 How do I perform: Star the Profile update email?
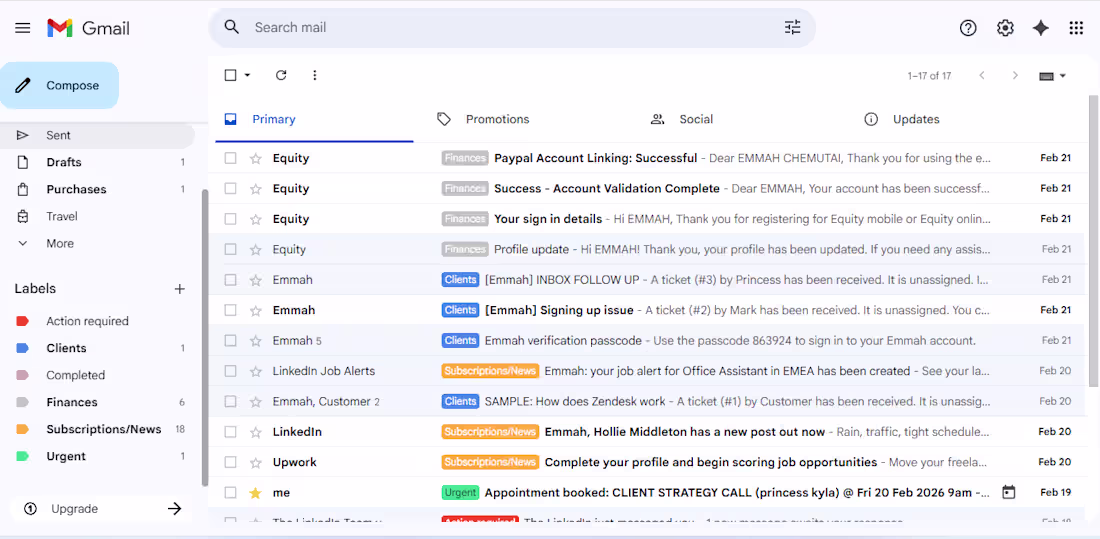click(255, 249)
